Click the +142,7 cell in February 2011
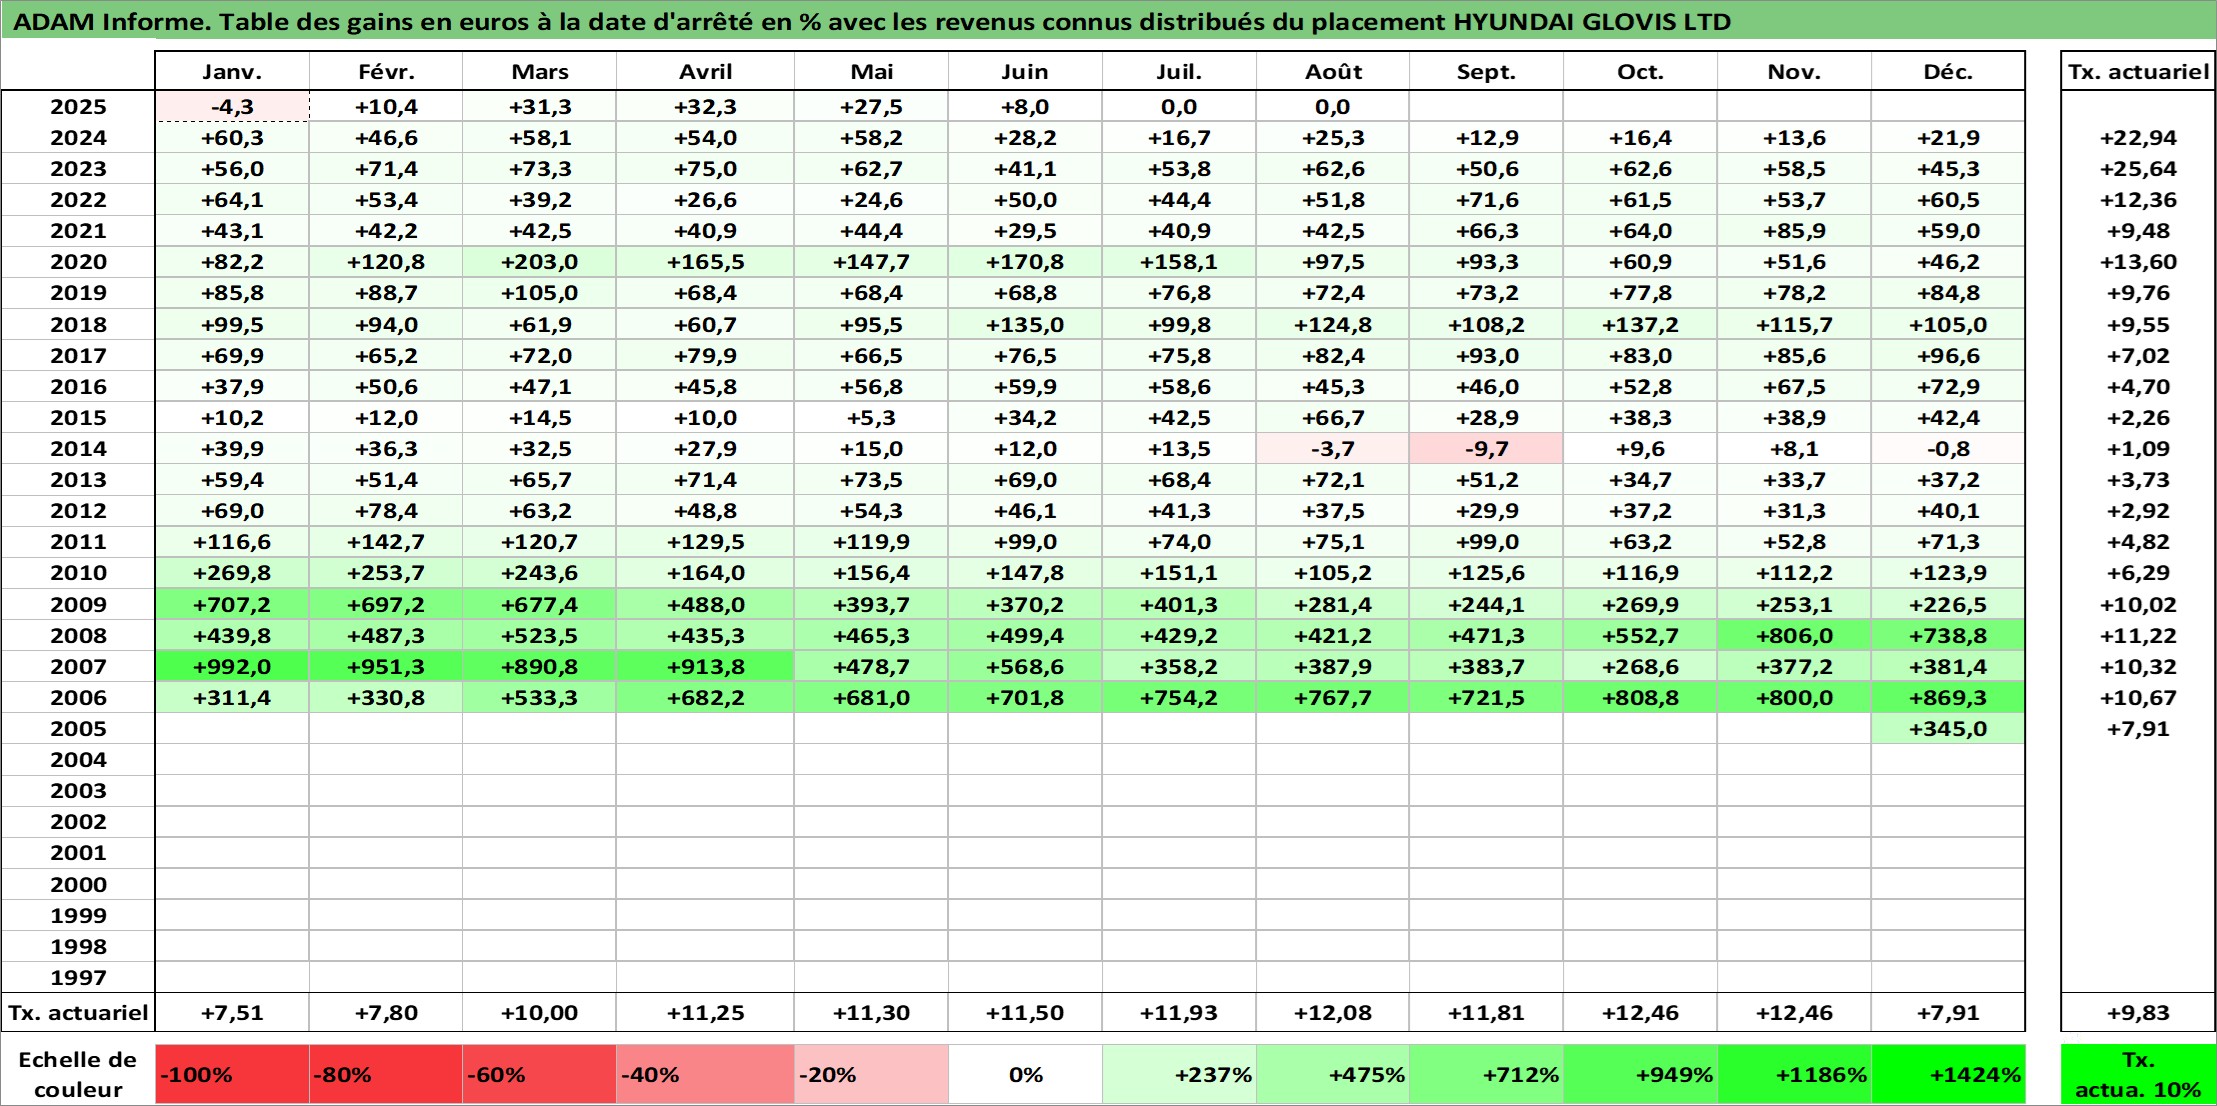Screen dimensions: 2217x1106 pos(386,542)
